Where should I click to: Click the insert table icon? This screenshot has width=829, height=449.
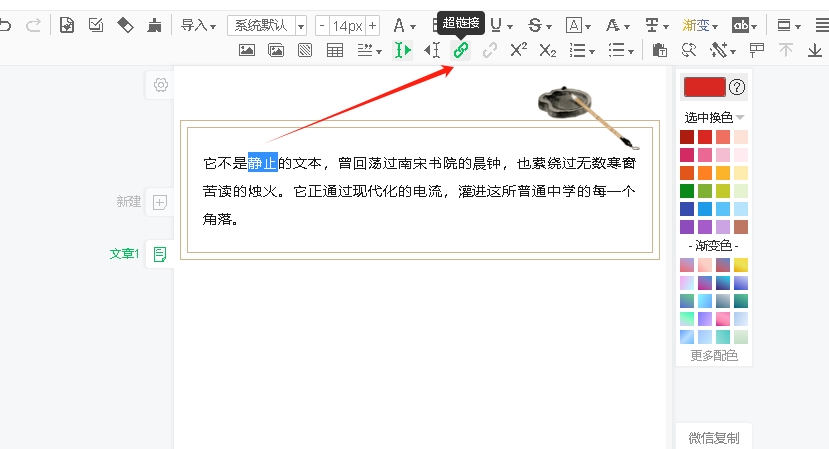point(335,50)
